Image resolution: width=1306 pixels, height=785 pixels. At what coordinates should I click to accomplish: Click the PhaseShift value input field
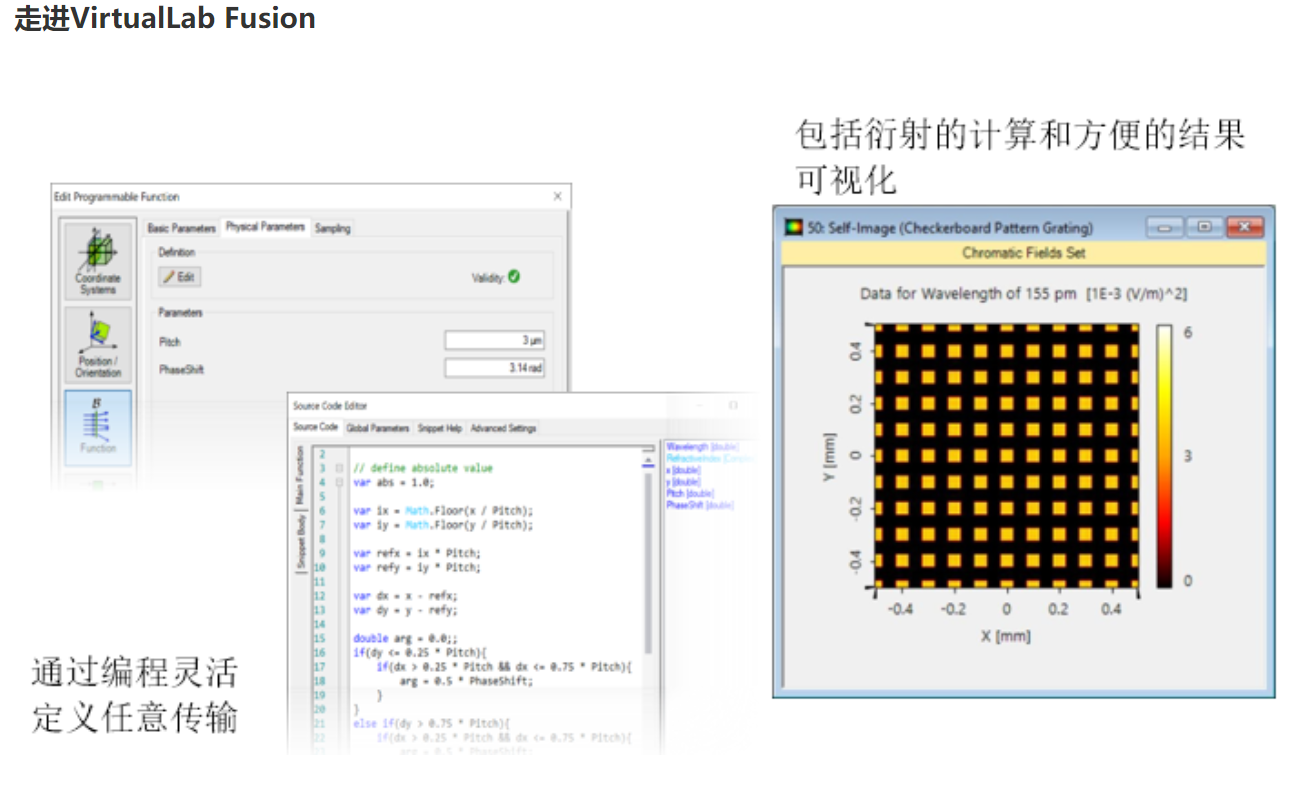pos(495,369)
